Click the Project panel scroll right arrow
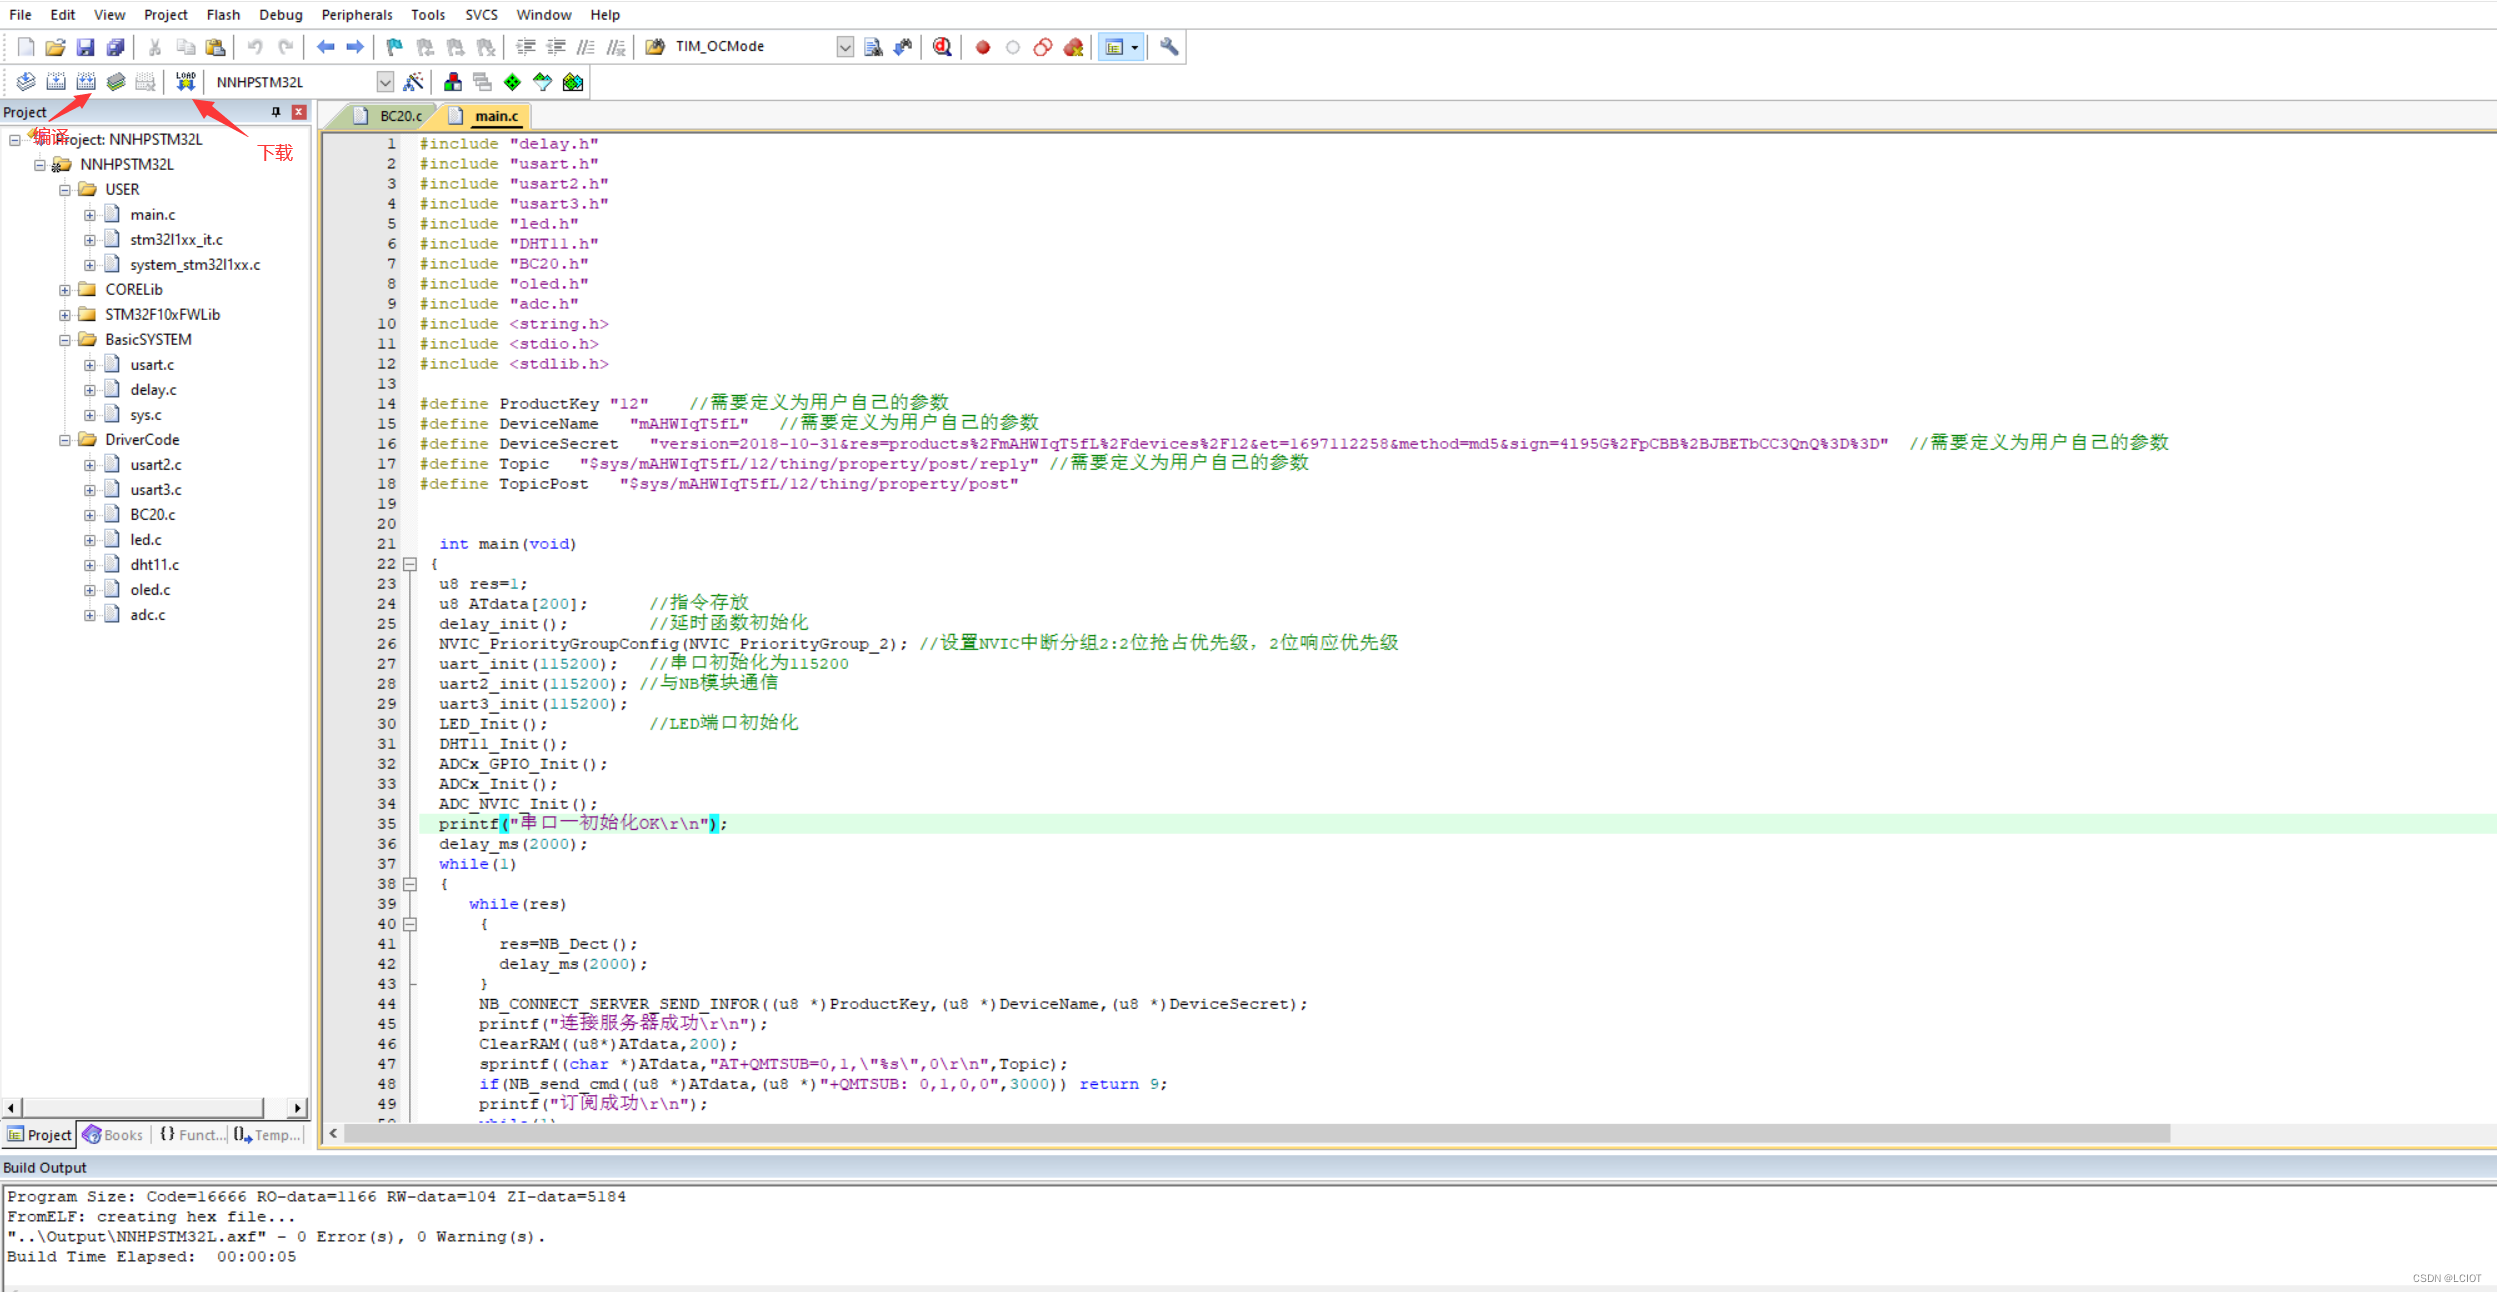 297,1108
